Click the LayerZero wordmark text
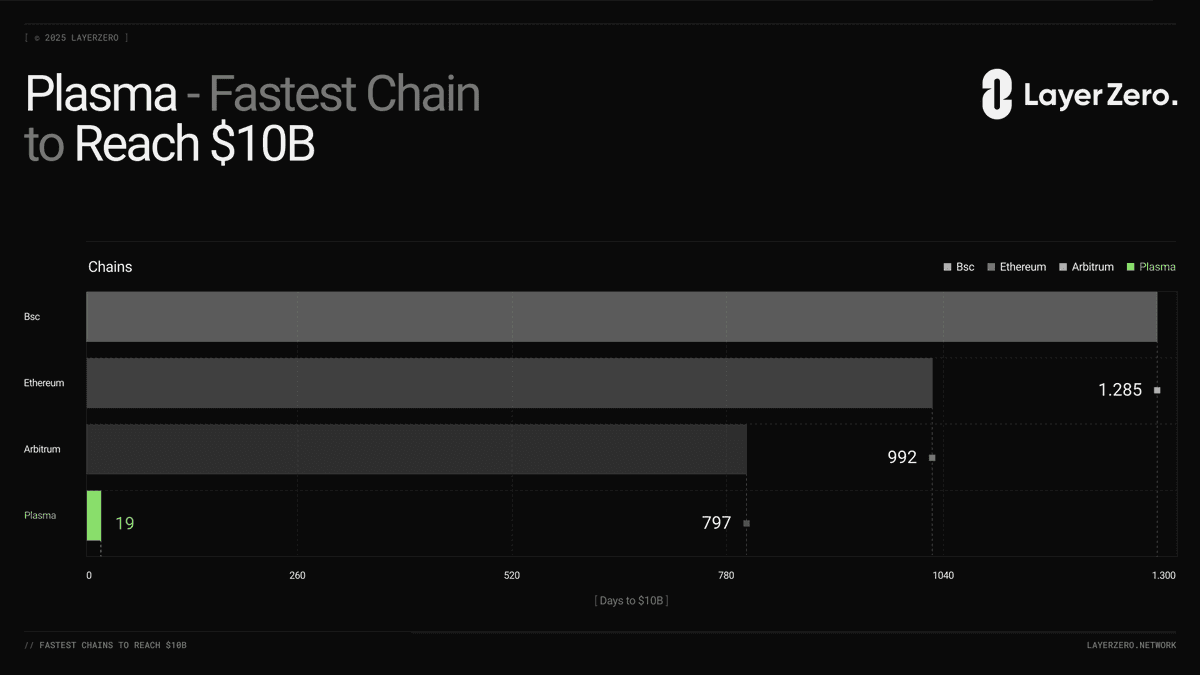 click(x=1100, y=96)
